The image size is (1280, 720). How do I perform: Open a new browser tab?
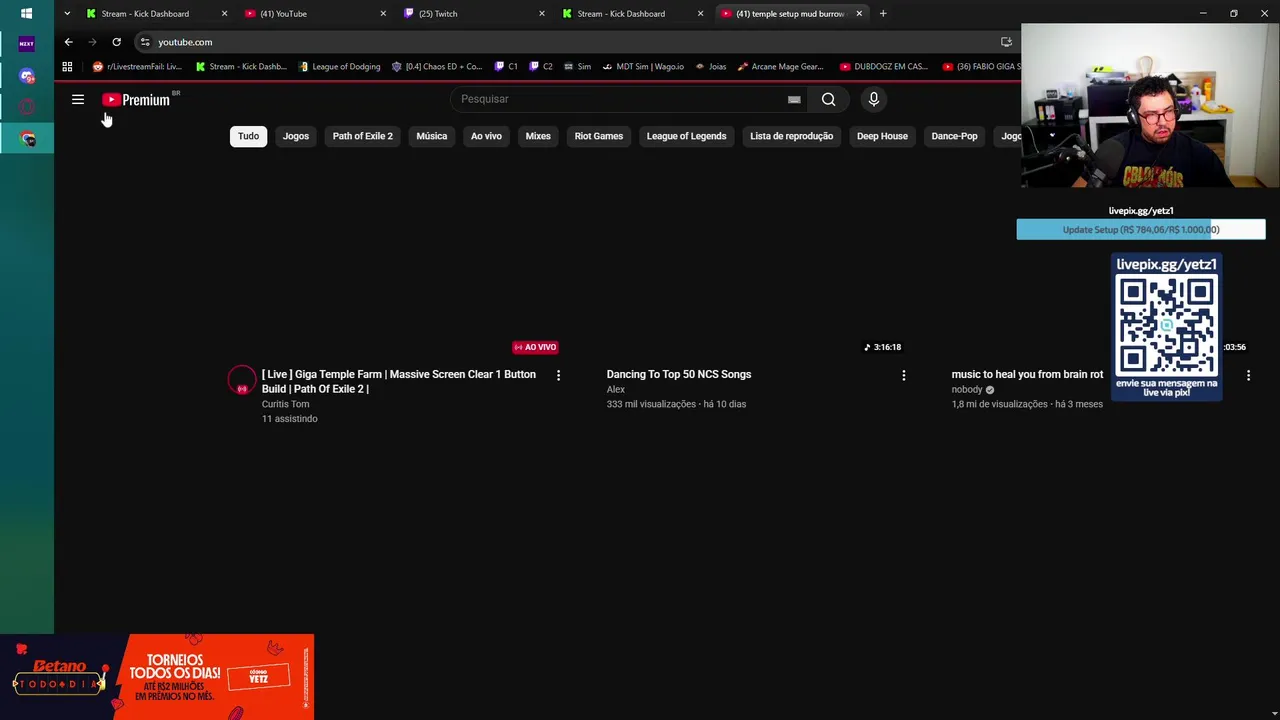coord(883,14)
